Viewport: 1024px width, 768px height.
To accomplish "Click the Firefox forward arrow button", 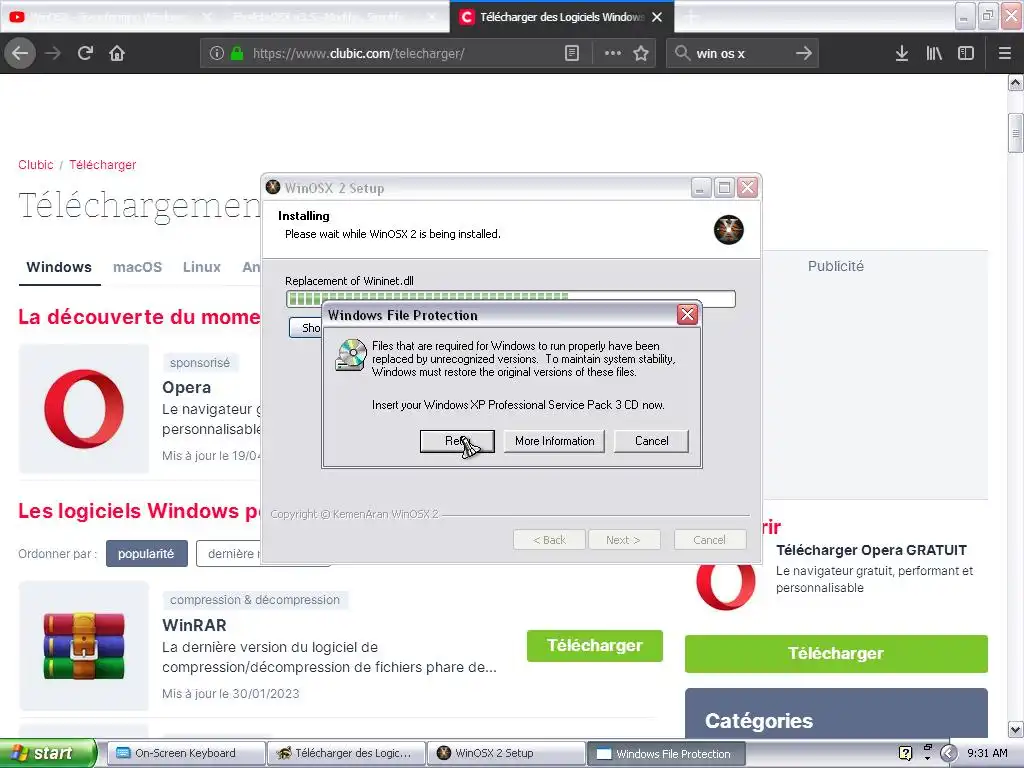I will pyautogui.click(x=53, y=53).
